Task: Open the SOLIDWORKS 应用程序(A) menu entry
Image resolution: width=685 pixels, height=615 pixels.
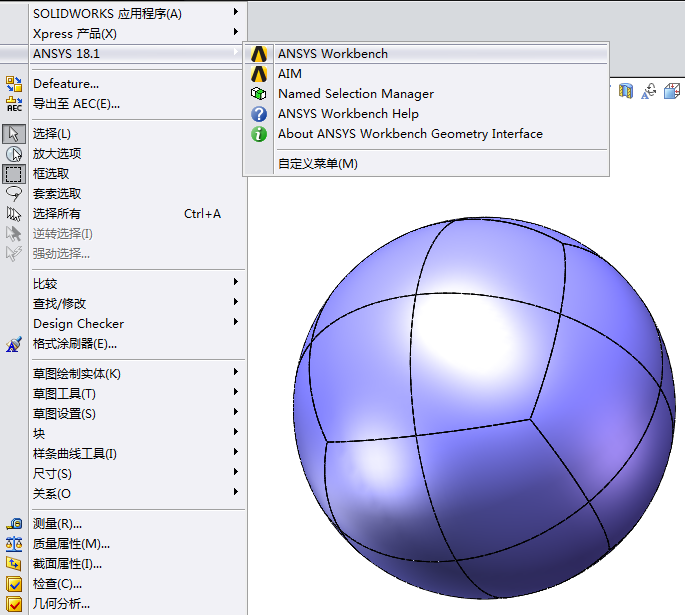Action: tap(107, 14)
